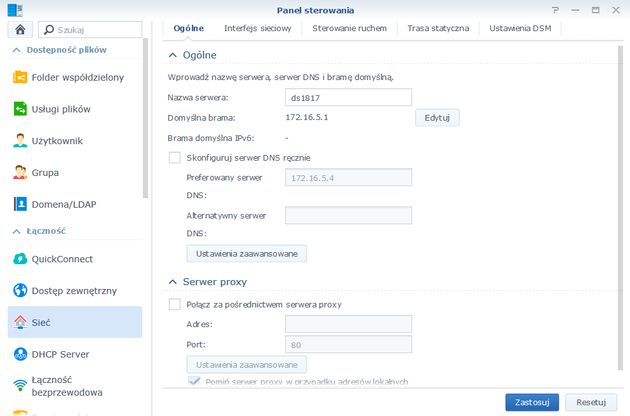
Task: Collapse the Dostępność plików sidebar section
Action: tap(16, 50)
